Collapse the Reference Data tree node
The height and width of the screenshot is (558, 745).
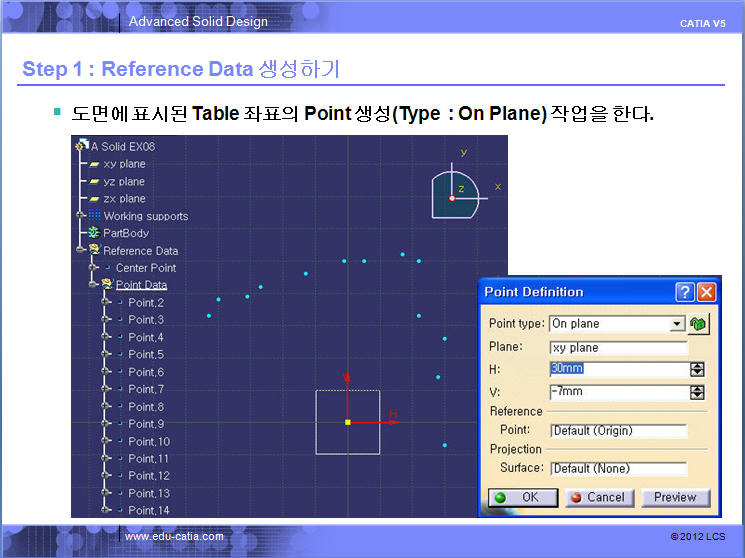81,250
